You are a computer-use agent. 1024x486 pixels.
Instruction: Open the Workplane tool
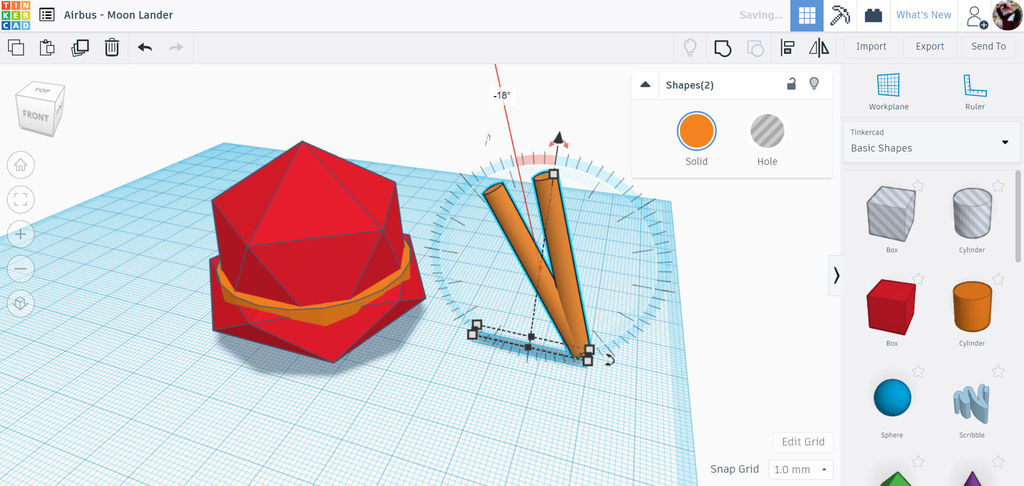tap(888, 91)
